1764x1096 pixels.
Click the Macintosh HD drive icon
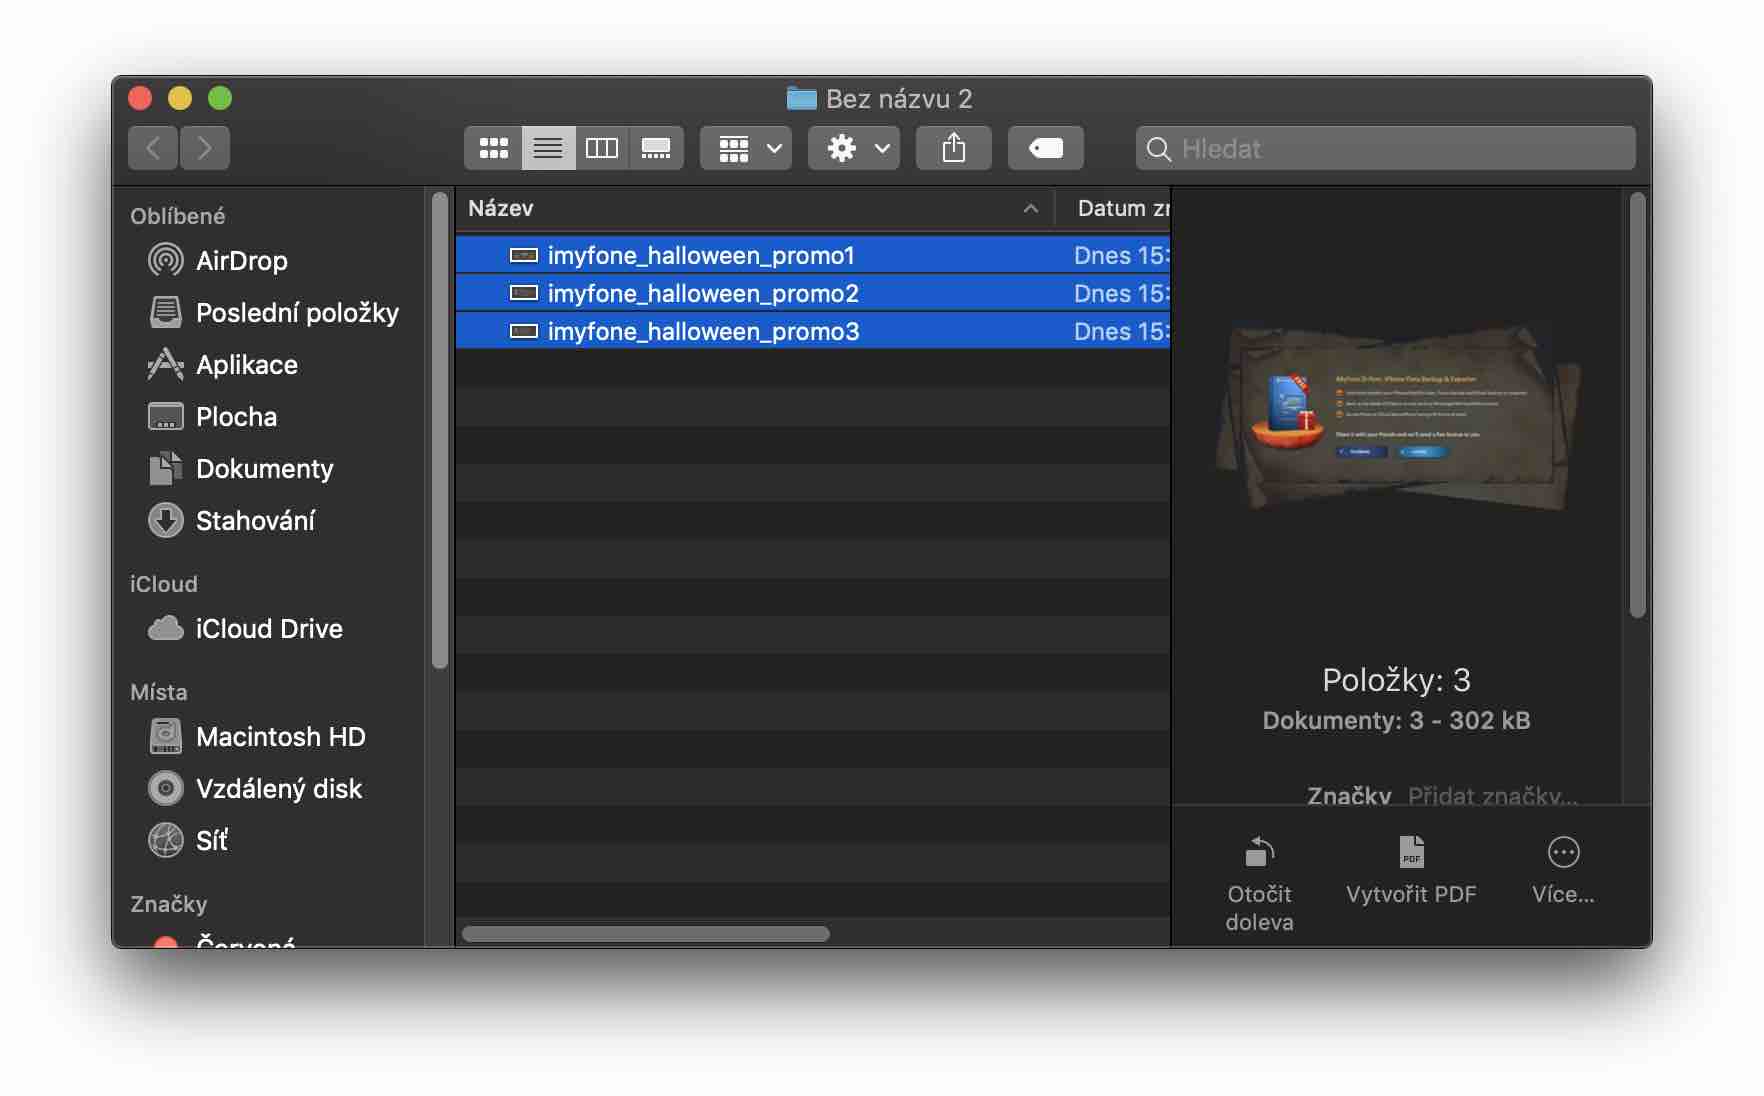point(166,737)
